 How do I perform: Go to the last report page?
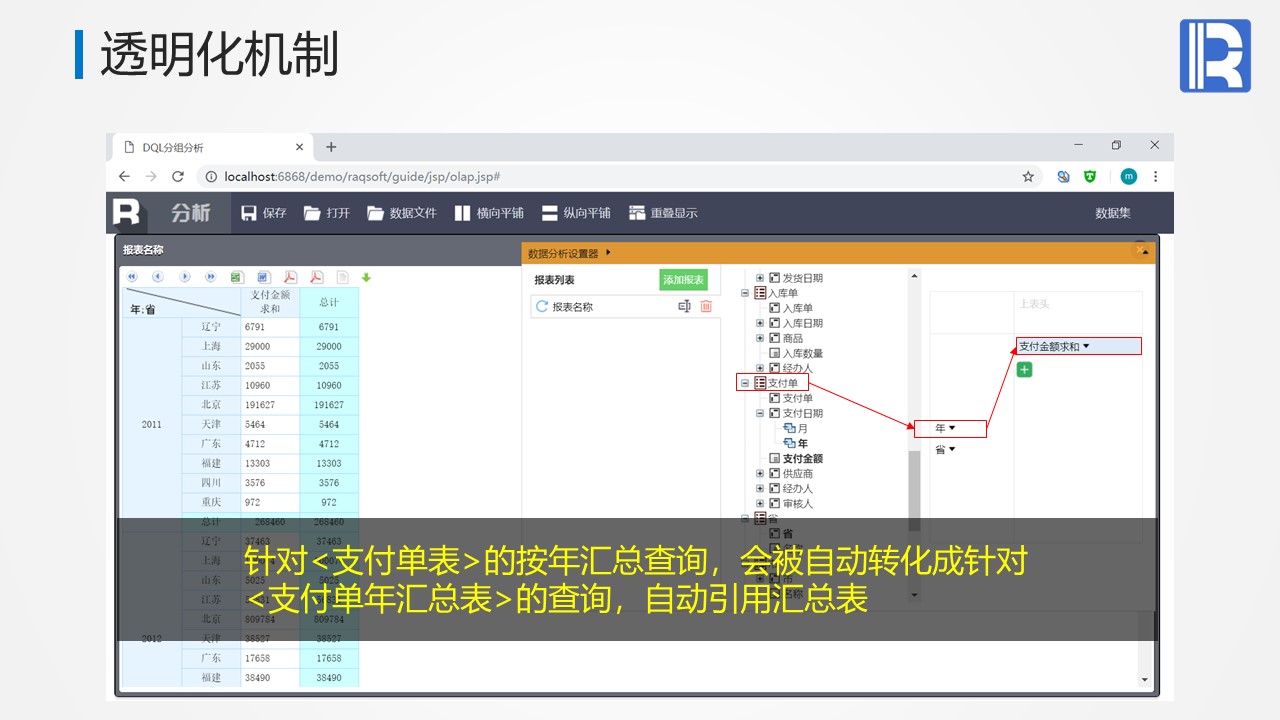click(210, 277)
